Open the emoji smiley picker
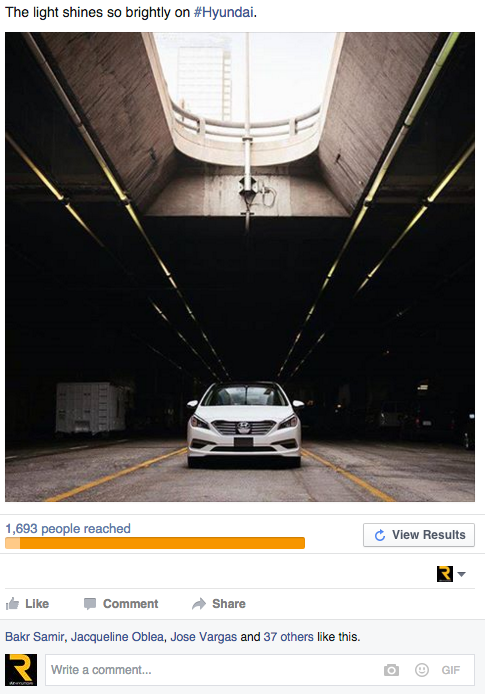This screenshot has width=485, height=694. click(422, 670)
